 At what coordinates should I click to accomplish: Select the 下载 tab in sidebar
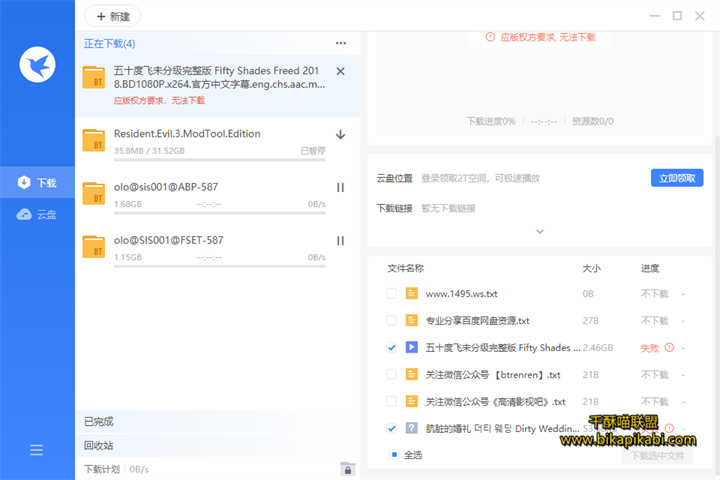click(37, 182)
